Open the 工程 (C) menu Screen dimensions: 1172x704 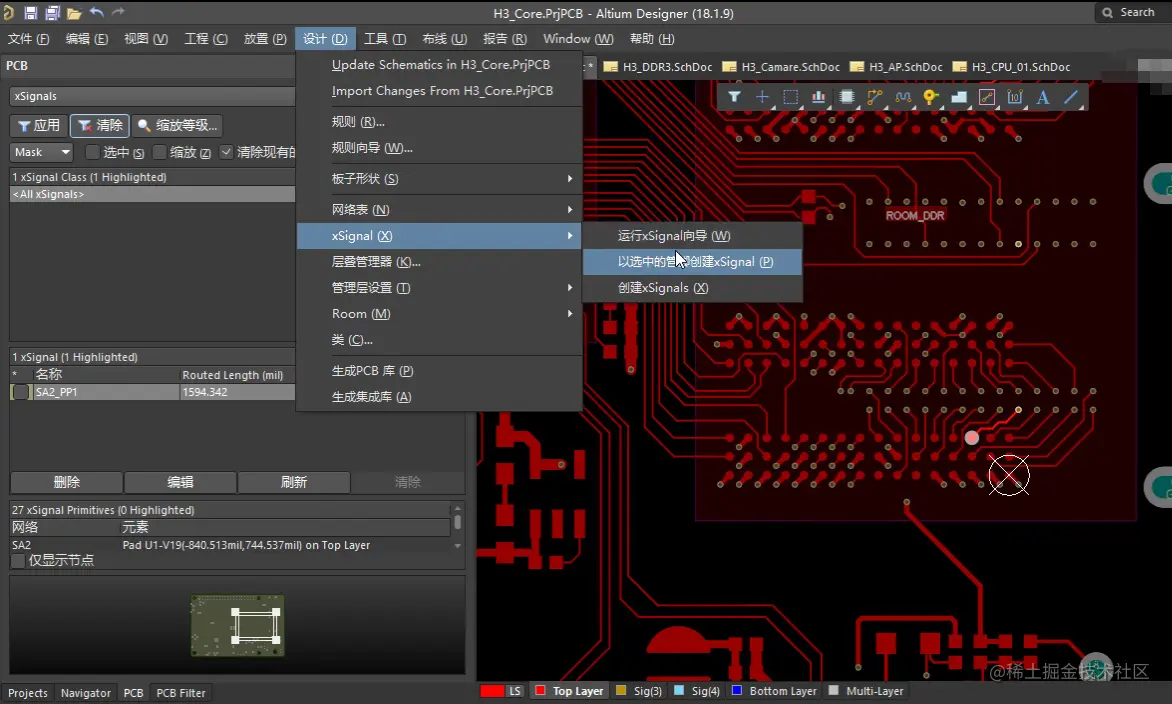pyautogui.click(x=206, y=39)
